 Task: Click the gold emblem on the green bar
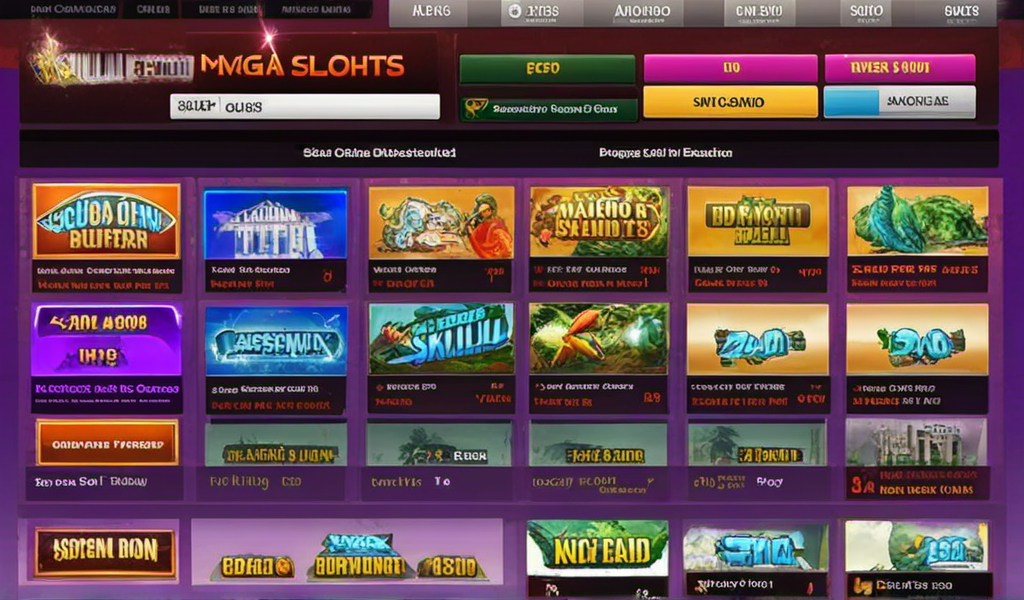click(x=475, y=109)
